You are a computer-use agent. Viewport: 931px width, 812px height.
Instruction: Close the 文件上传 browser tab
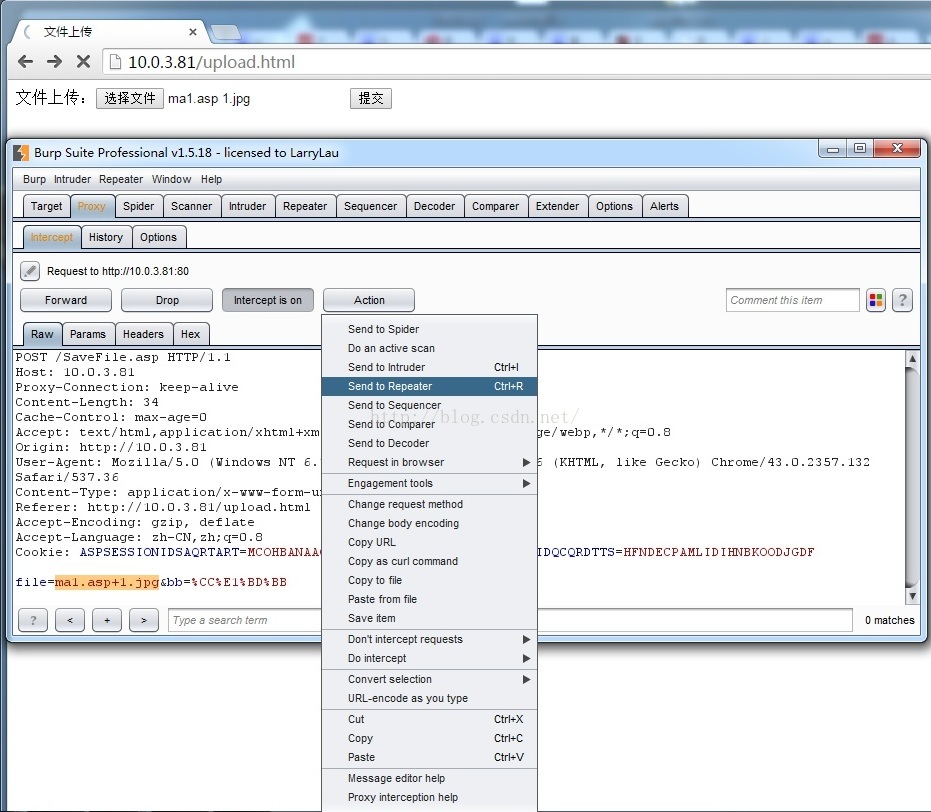click(x=193, y=32)
